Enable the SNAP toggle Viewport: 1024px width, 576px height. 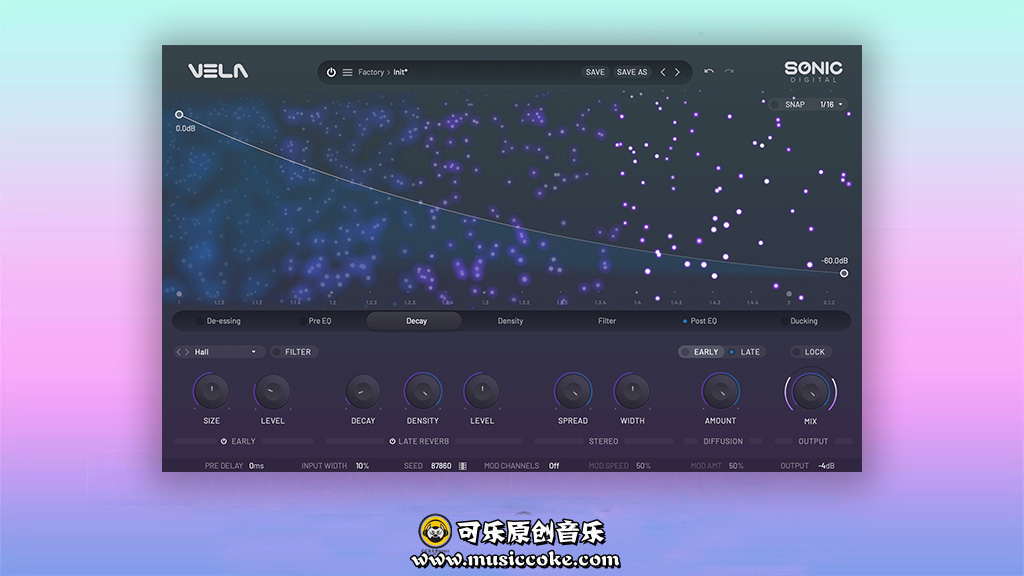pos(776,104)
